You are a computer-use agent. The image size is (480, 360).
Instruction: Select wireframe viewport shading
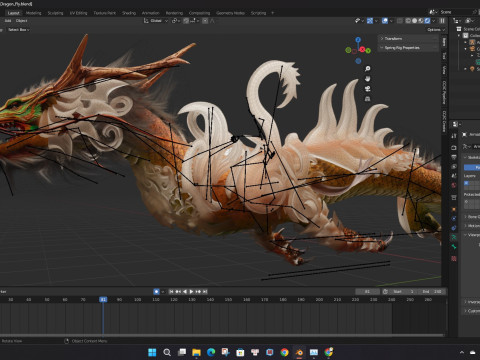[x=408, y=21]
